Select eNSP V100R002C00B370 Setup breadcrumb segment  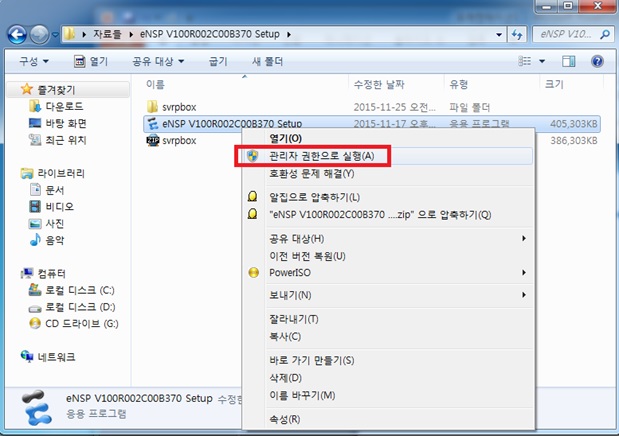(x=210, y=34)
